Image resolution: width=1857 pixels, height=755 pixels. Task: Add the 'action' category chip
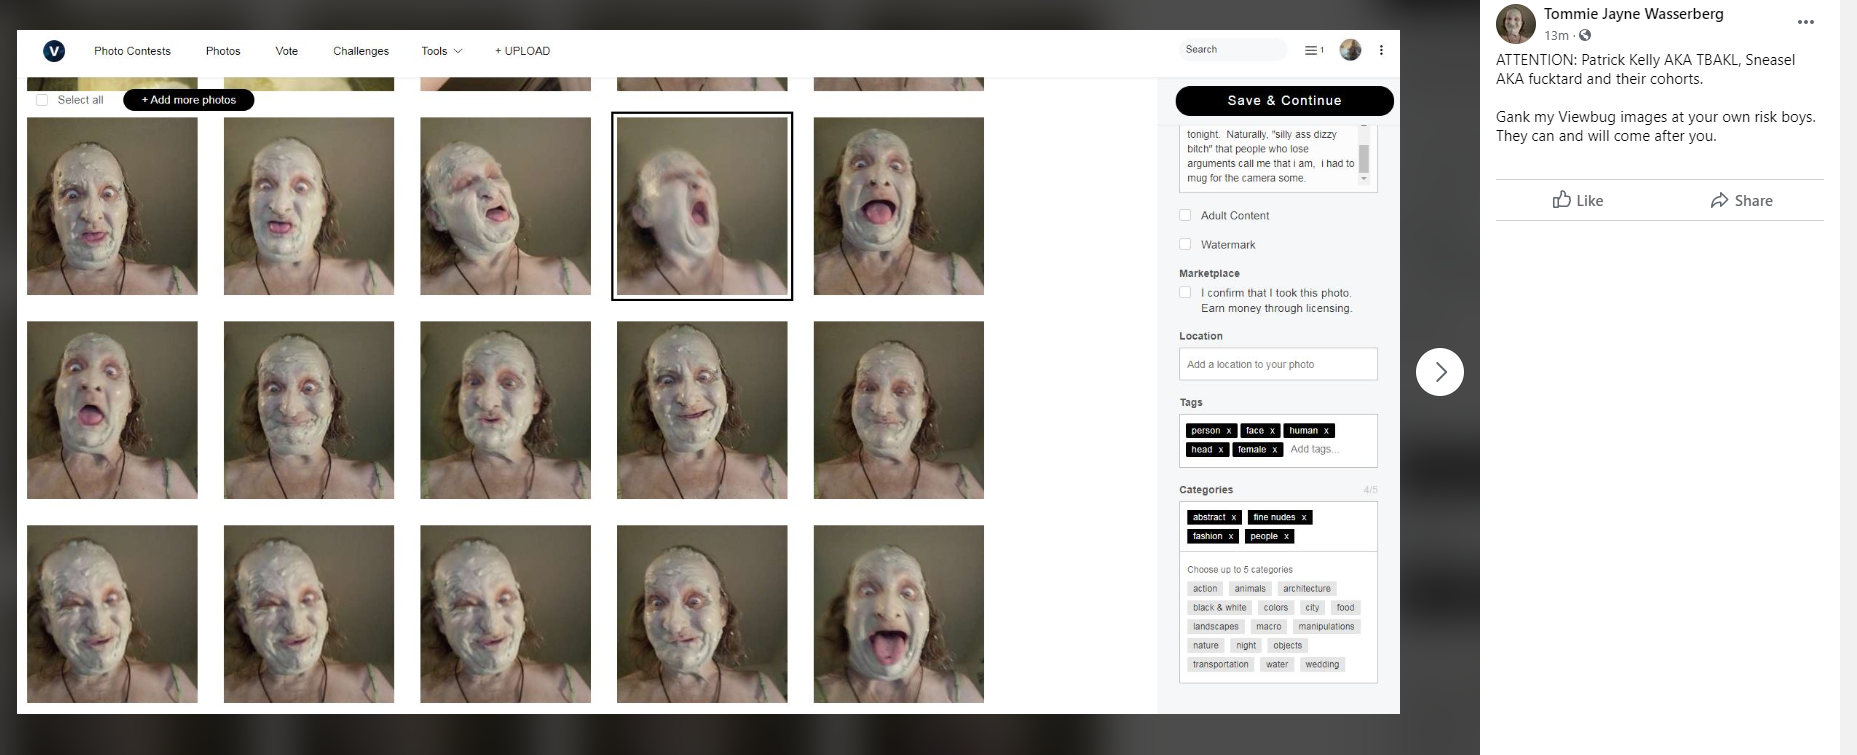[x=1205, y=589]
